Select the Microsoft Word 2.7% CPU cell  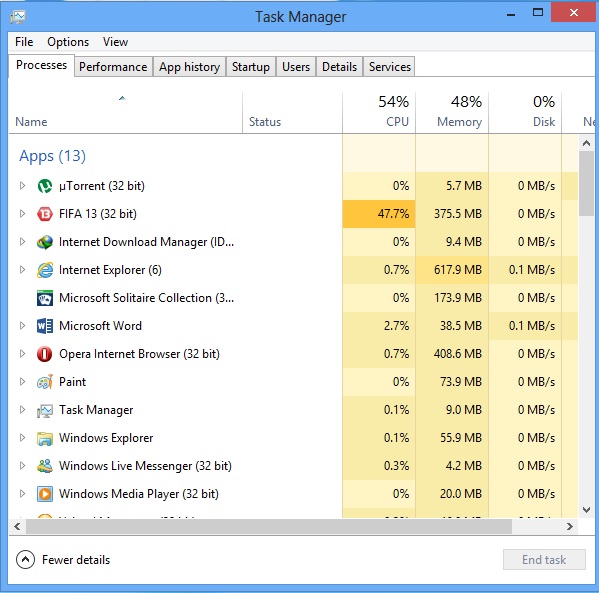pos(379,326)
